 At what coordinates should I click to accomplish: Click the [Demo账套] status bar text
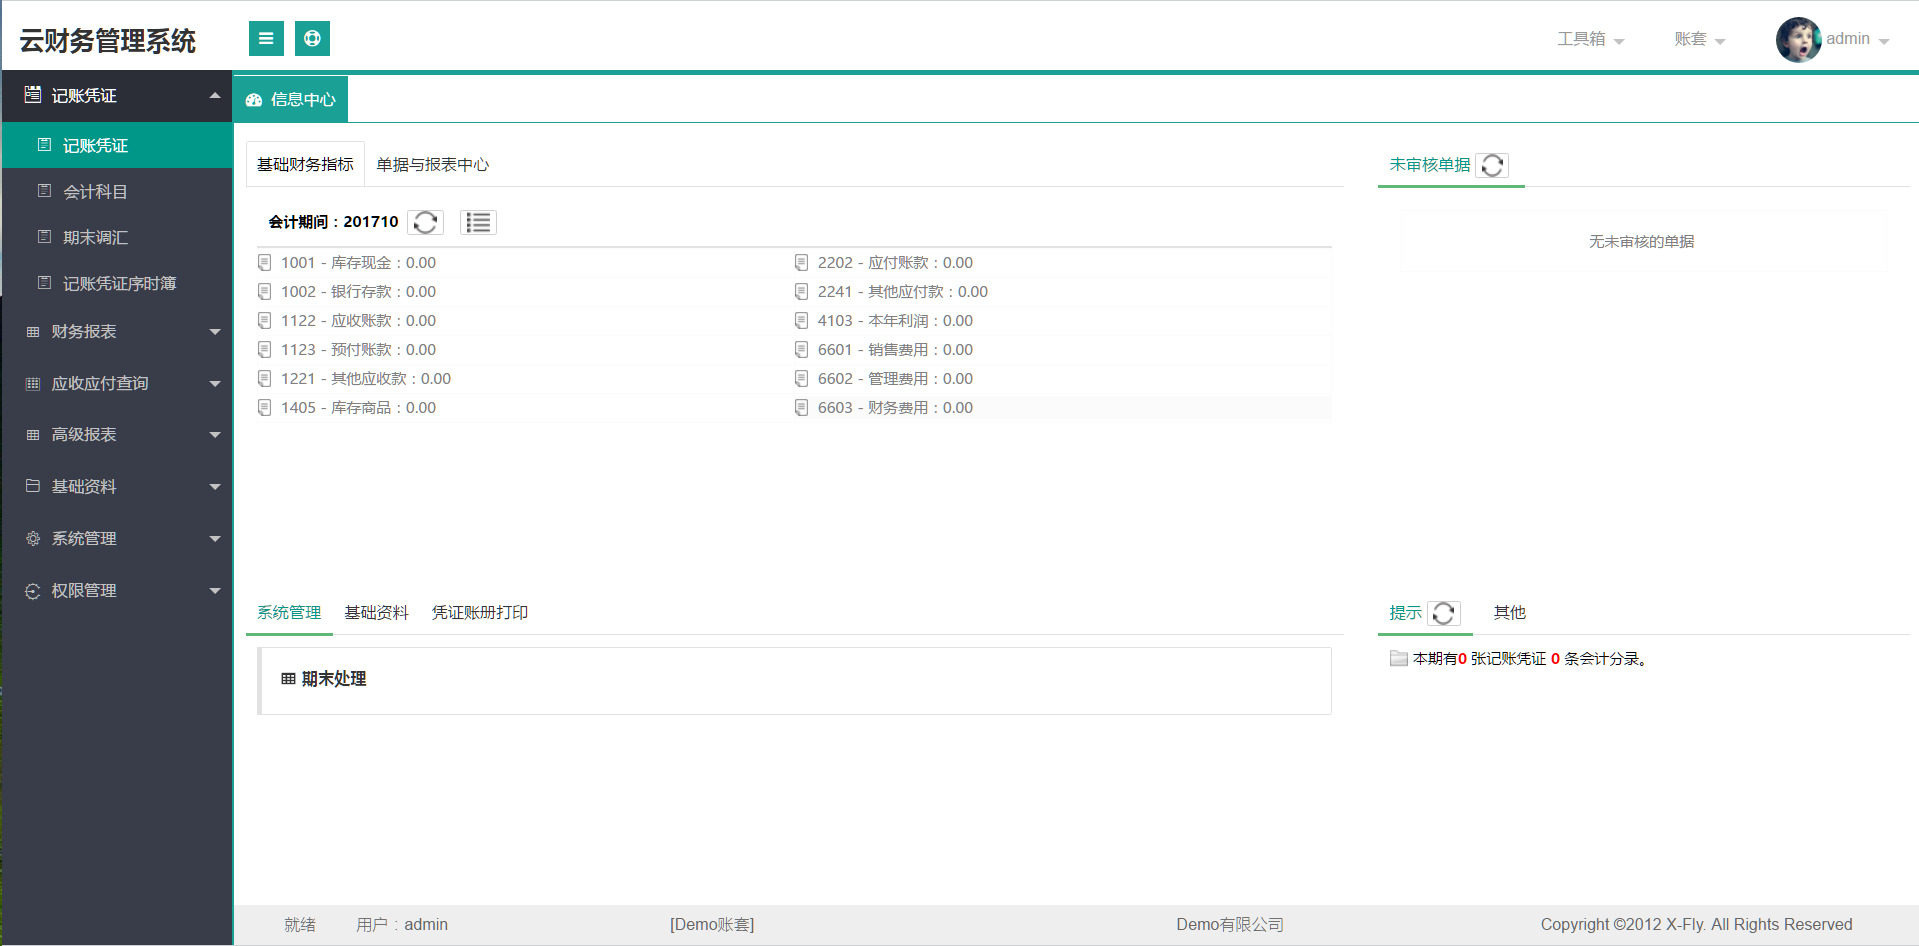[x=712, y=925]
